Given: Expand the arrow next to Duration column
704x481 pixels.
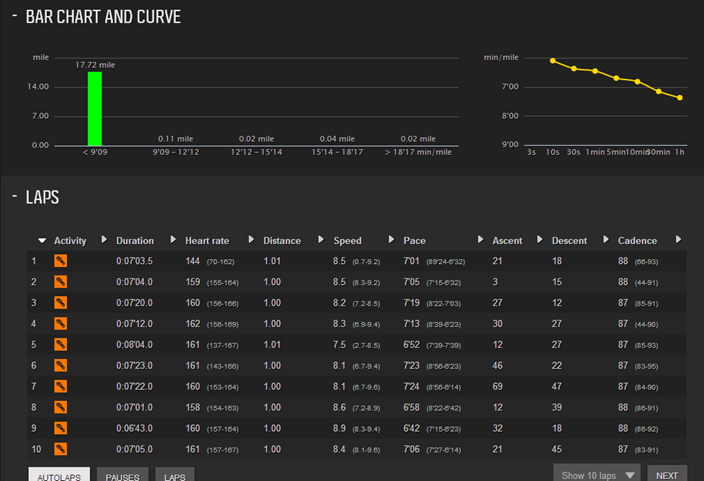Looking at the screenshot, I should point(173,239).
